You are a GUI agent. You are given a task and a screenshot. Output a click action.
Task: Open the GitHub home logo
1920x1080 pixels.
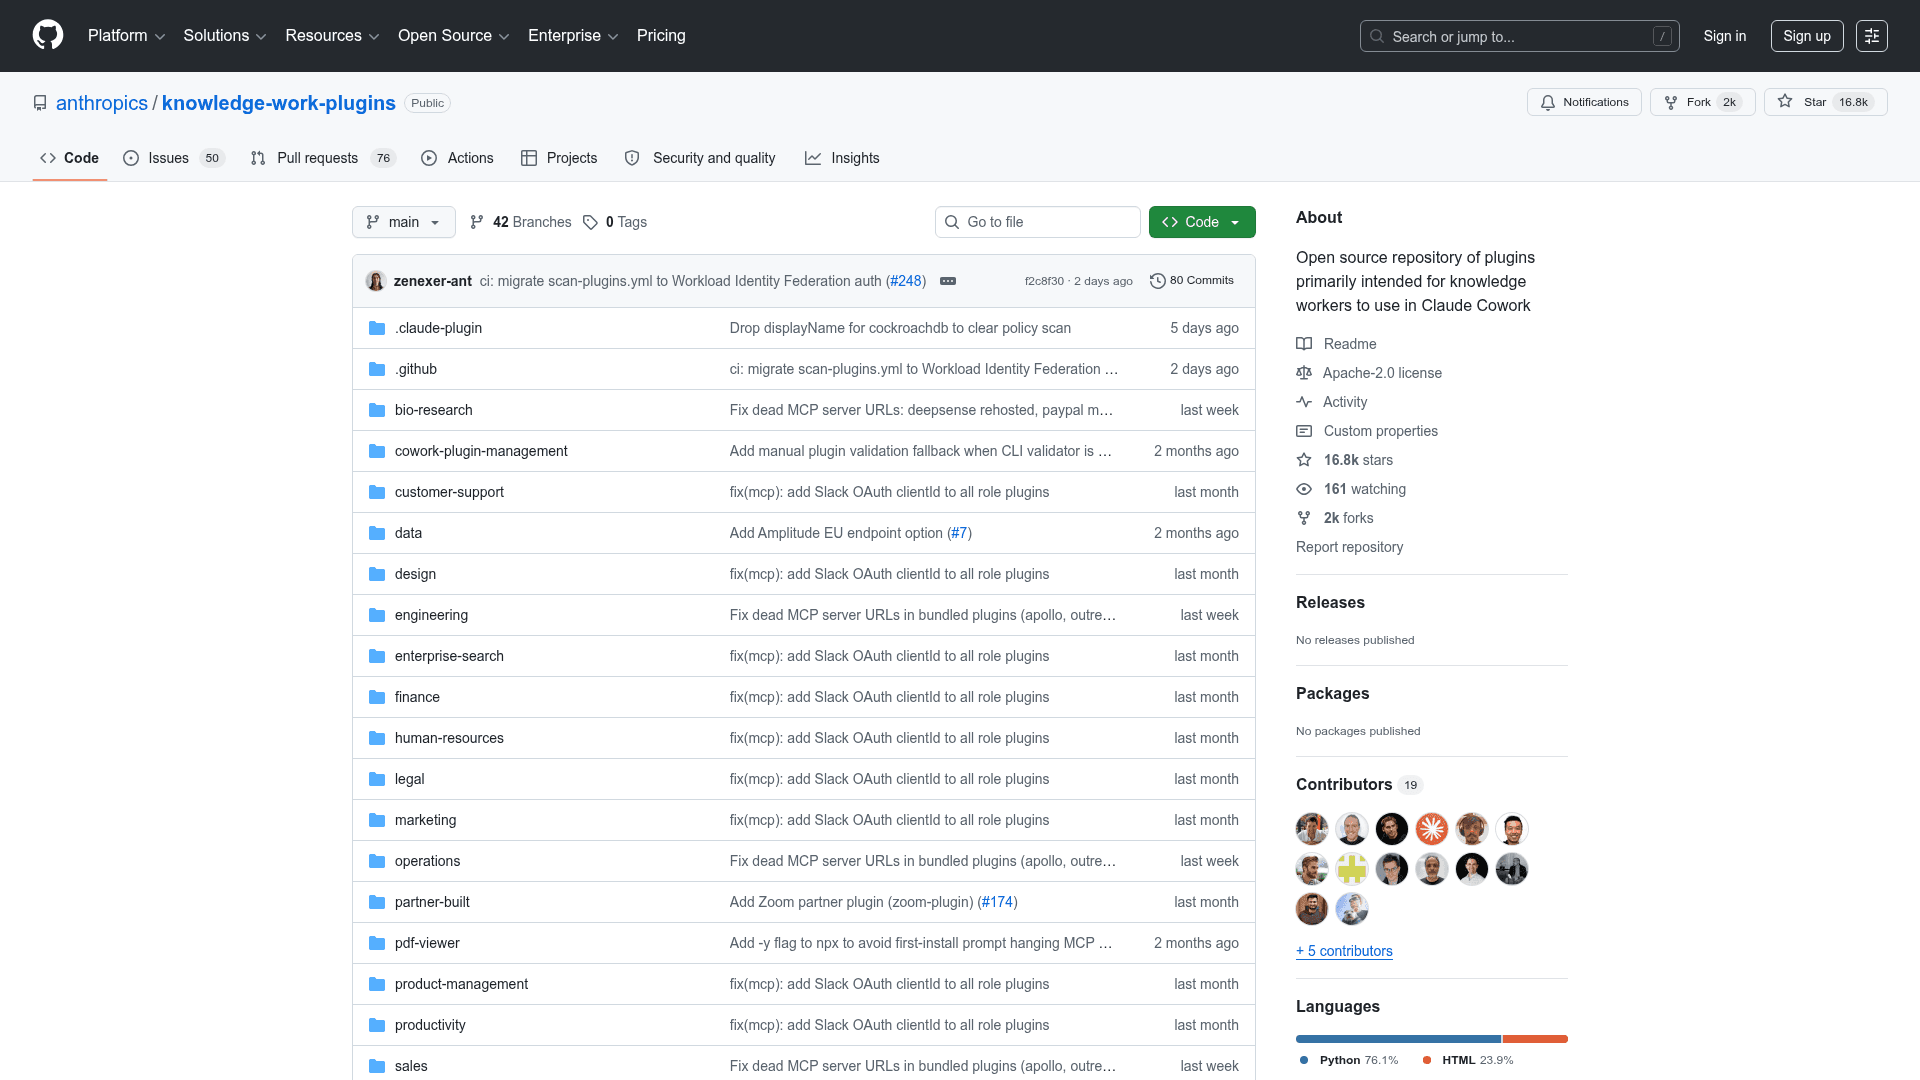pos(48,35)
